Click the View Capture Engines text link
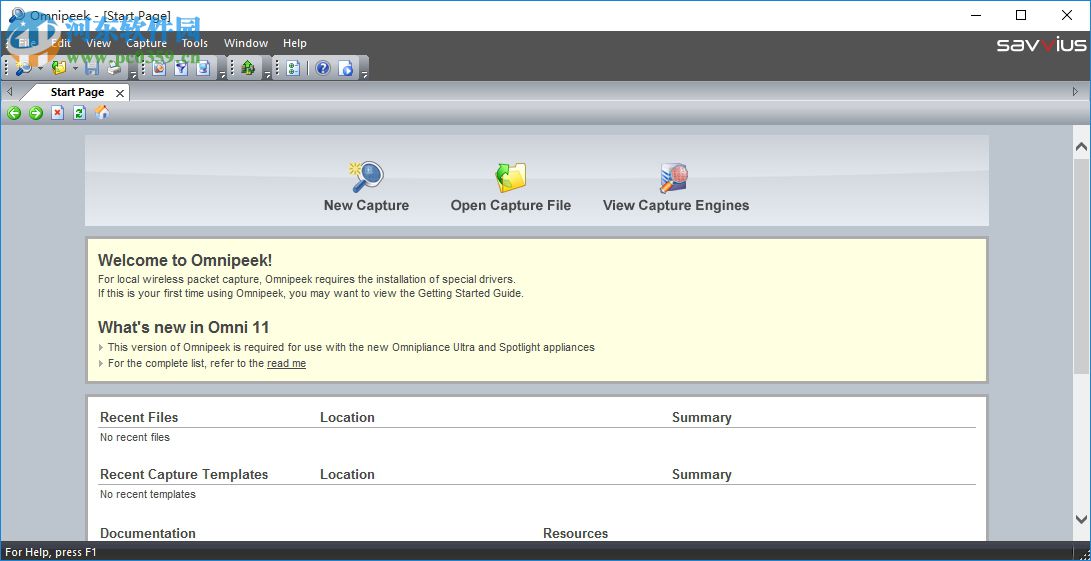Screen dimensions: 1091x561 point(676,205)
